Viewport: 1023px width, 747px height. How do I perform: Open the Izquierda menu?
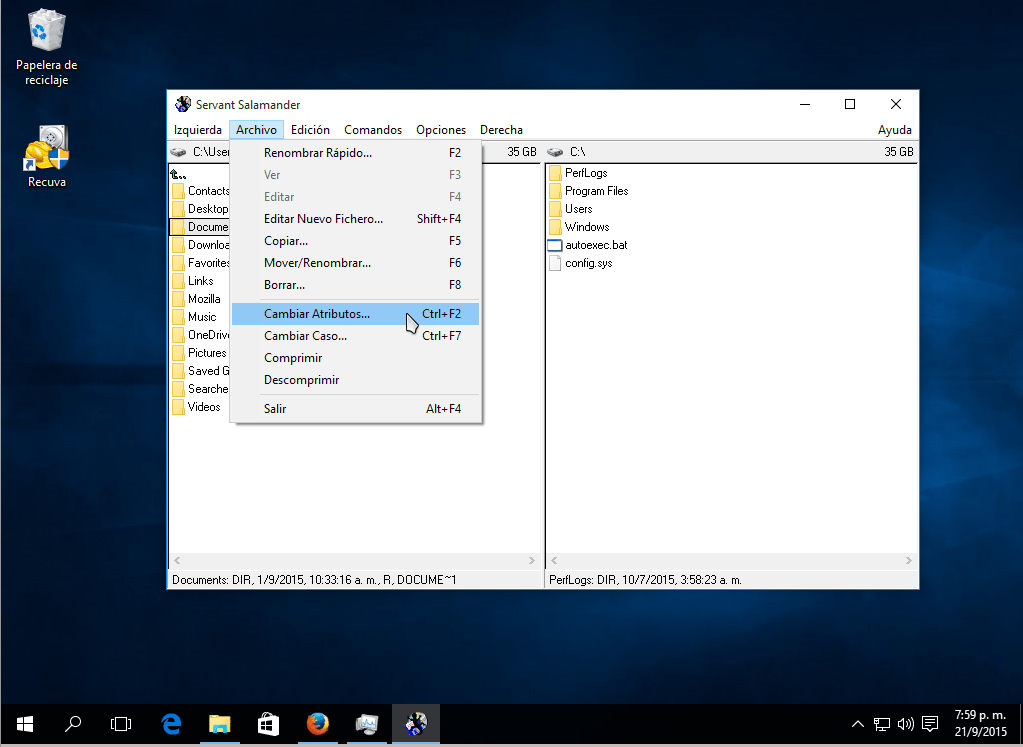pyautogui.click(x=198, y=130)
